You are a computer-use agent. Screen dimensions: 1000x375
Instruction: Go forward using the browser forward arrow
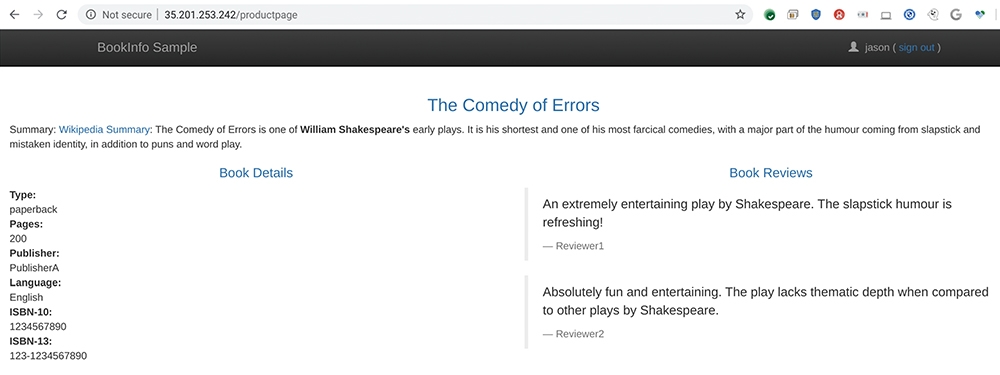click(38, 15)
